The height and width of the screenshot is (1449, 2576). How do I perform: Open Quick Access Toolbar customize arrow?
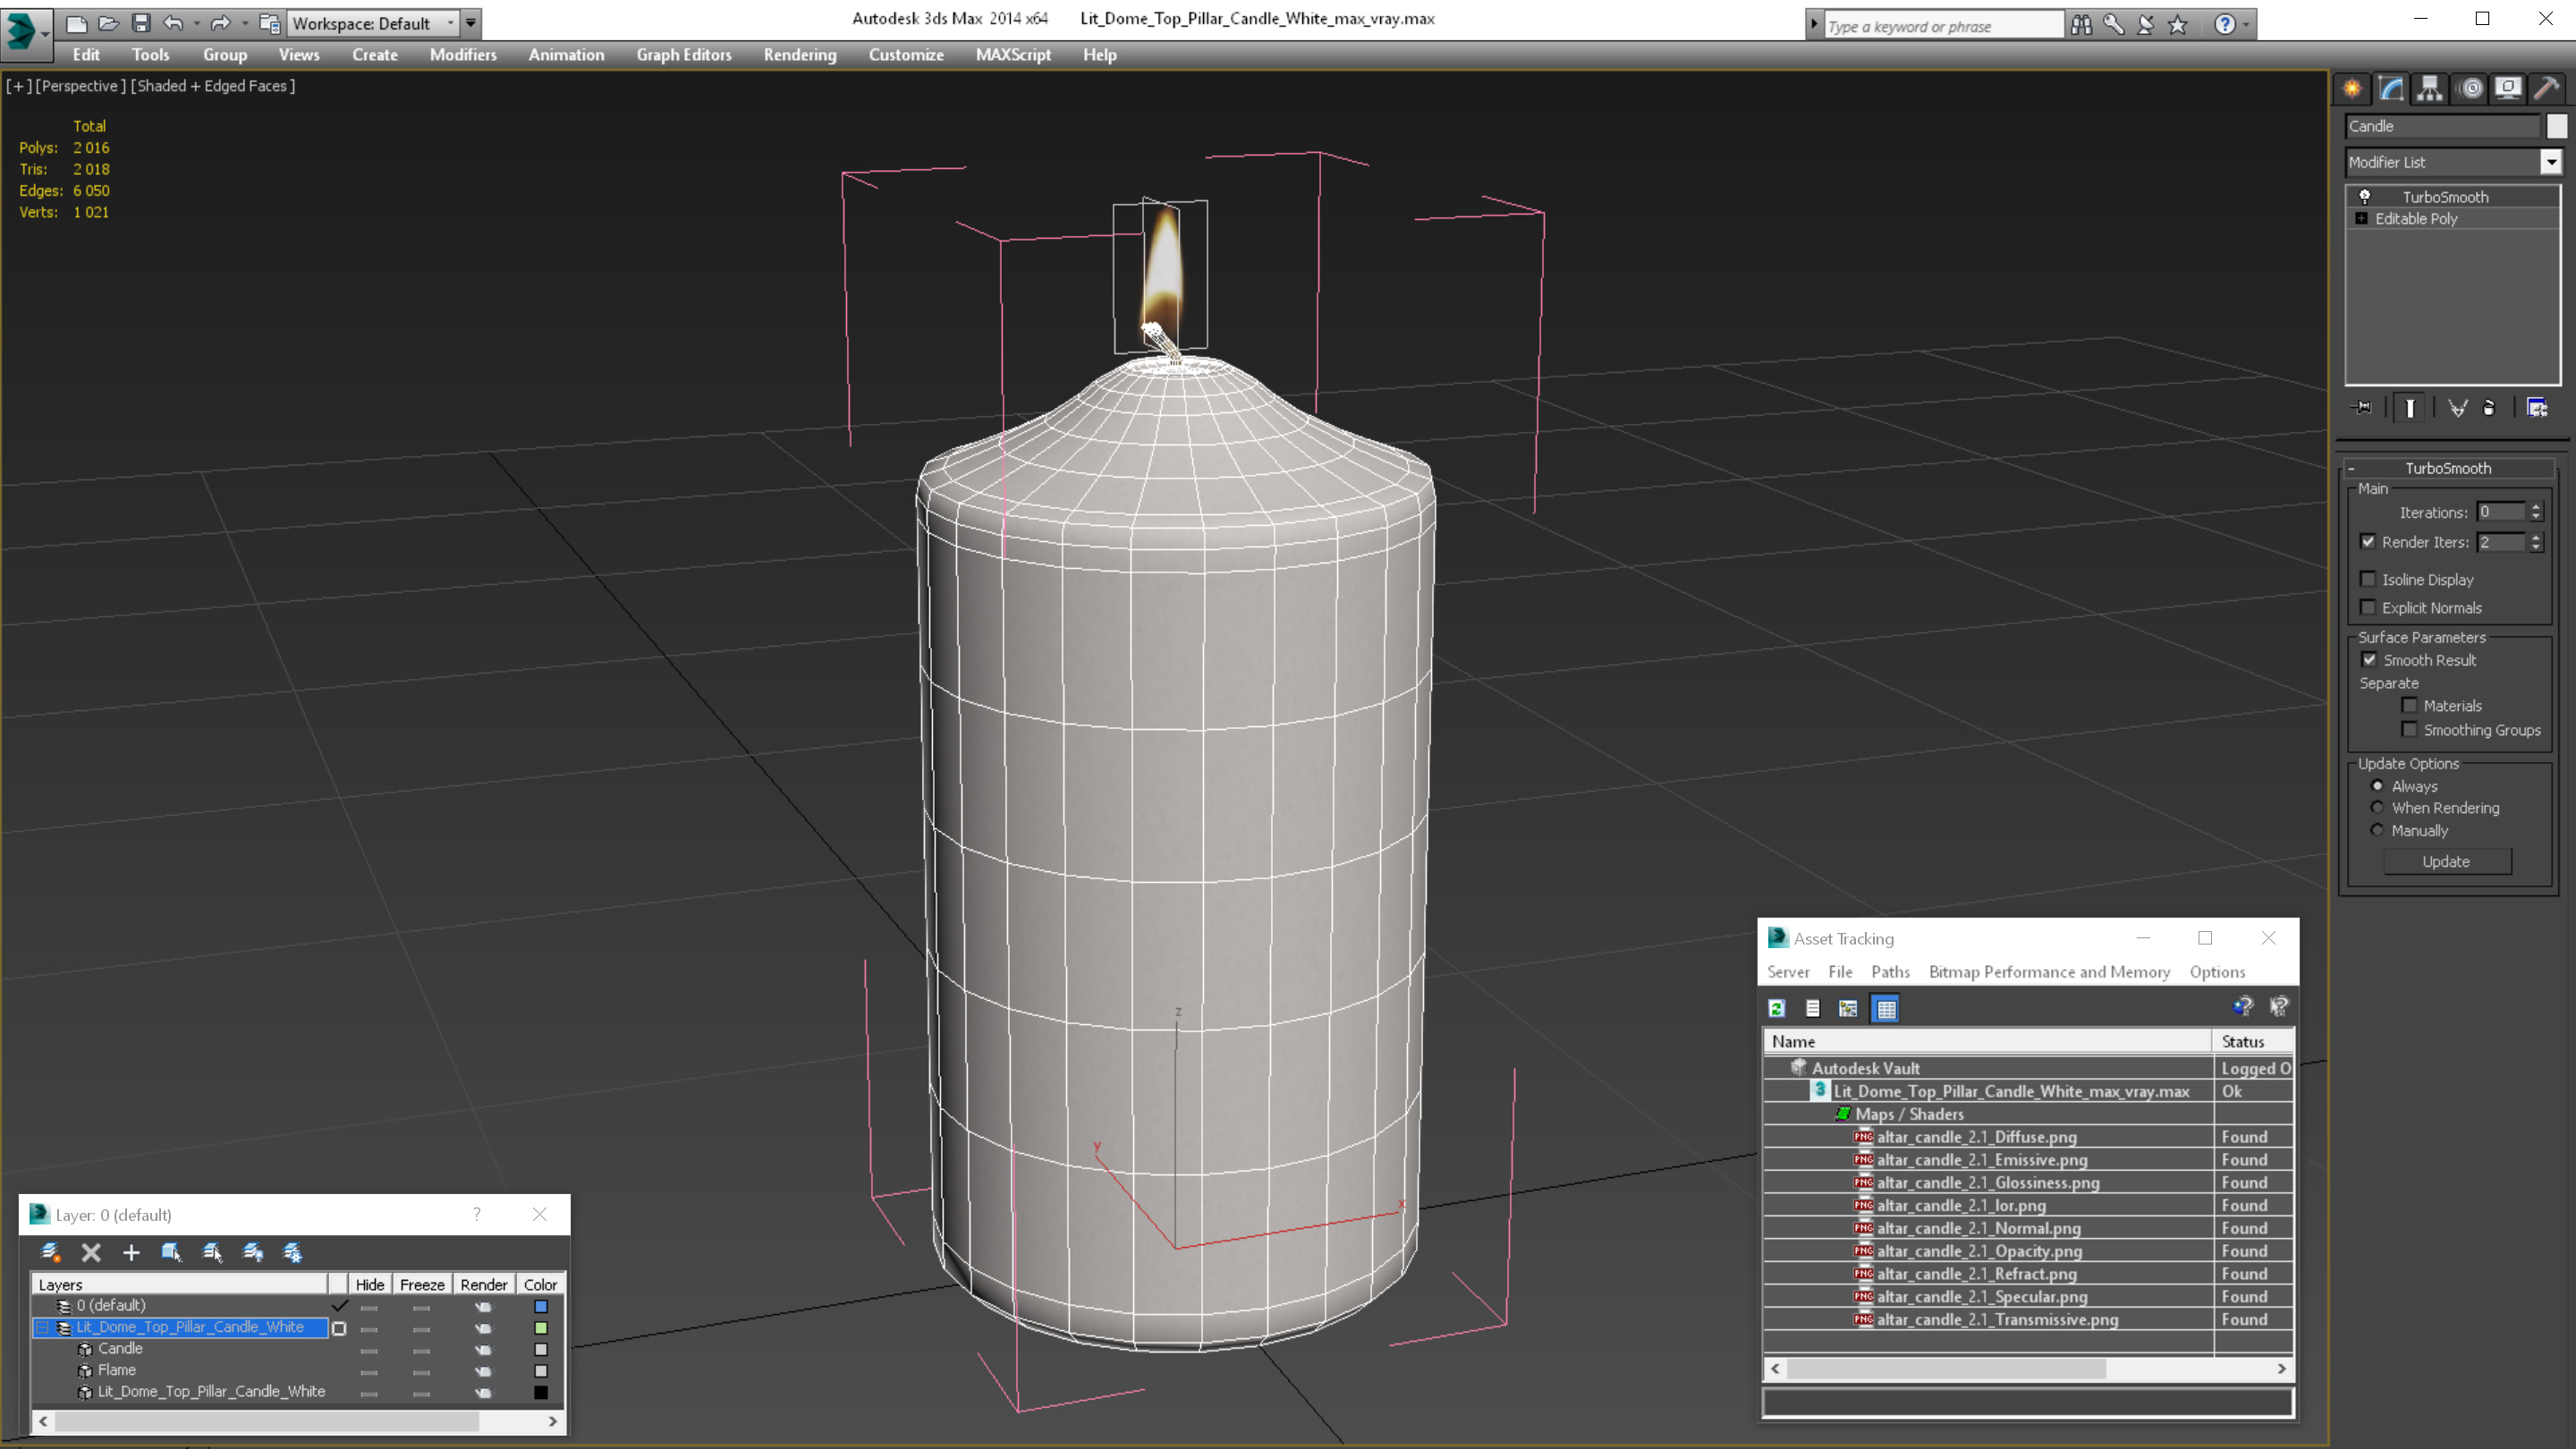click(471, 23)
